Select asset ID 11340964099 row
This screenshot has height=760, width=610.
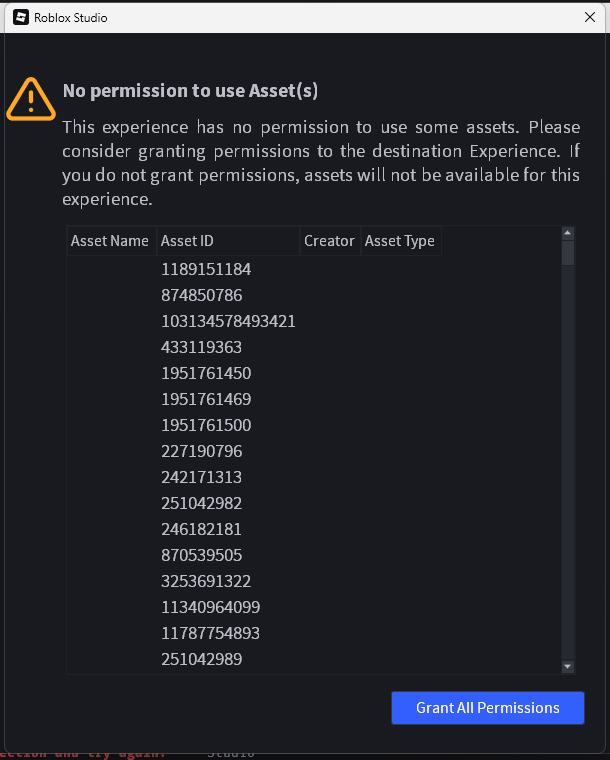210,608
